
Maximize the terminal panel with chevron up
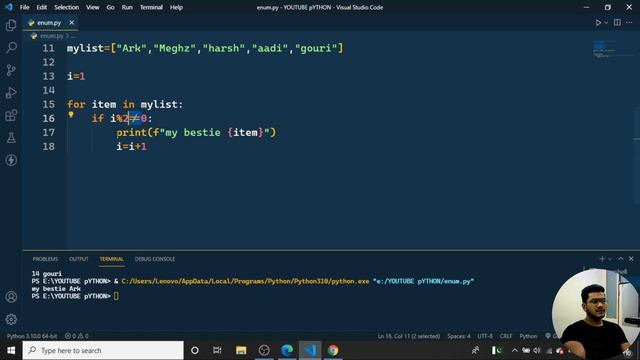[x=621, y=259]
